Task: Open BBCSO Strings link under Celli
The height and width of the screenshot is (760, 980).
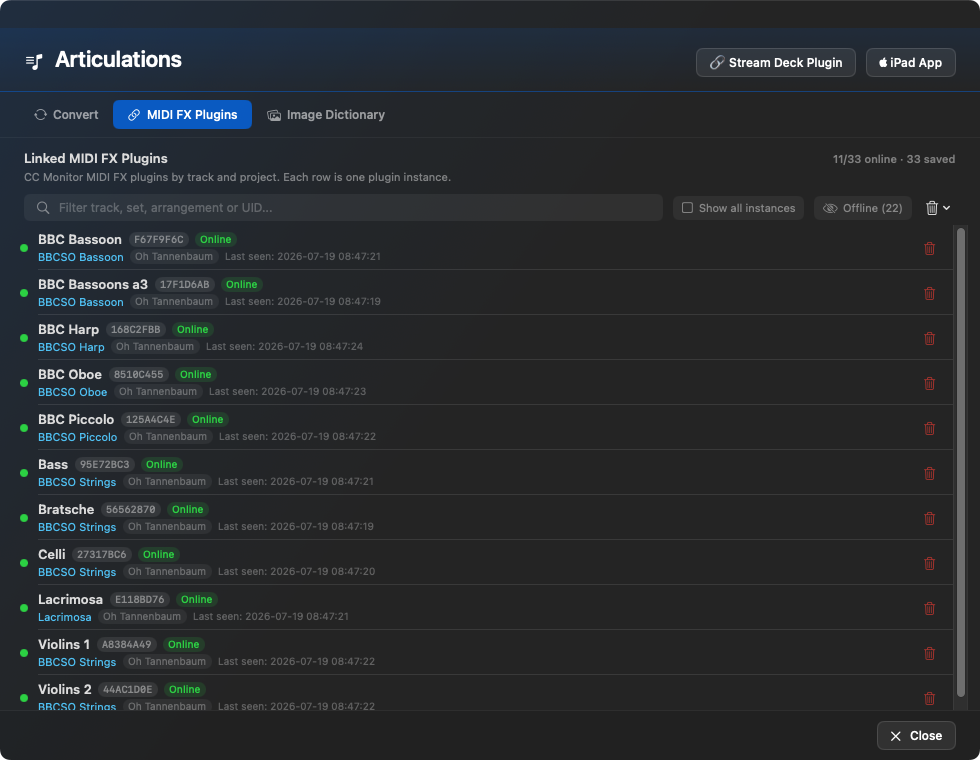Action: 77,572
